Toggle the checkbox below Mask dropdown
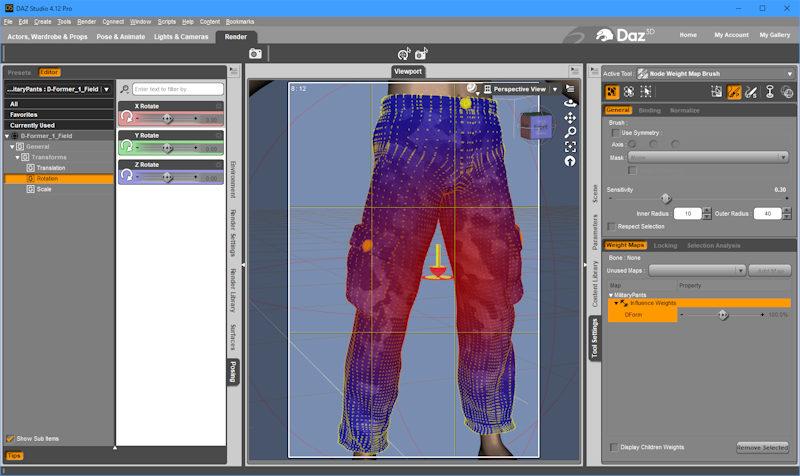800x476 pixels. pyautogui.click(x=632, y=170)
